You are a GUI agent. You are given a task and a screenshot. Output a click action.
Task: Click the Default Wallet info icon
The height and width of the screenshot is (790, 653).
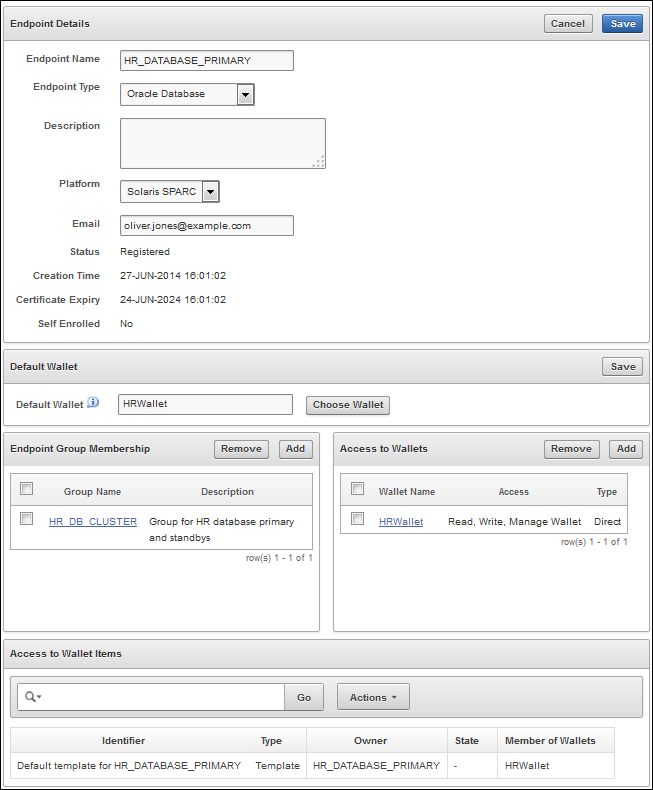click(93, 403)
